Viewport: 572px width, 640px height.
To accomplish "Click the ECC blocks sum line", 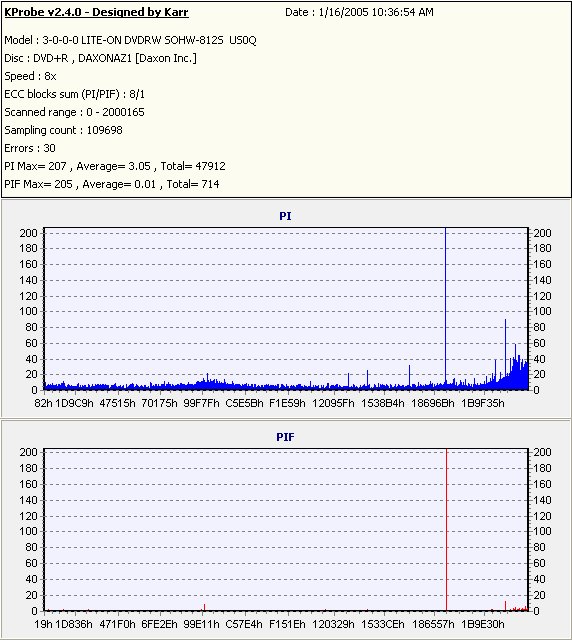I will coord(74,94).
